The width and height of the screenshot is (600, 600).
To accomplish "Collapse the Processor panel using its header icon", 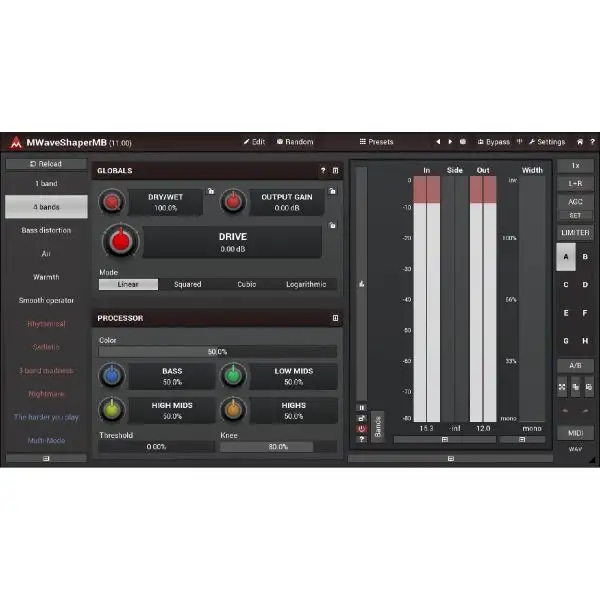I will [335, 318].
